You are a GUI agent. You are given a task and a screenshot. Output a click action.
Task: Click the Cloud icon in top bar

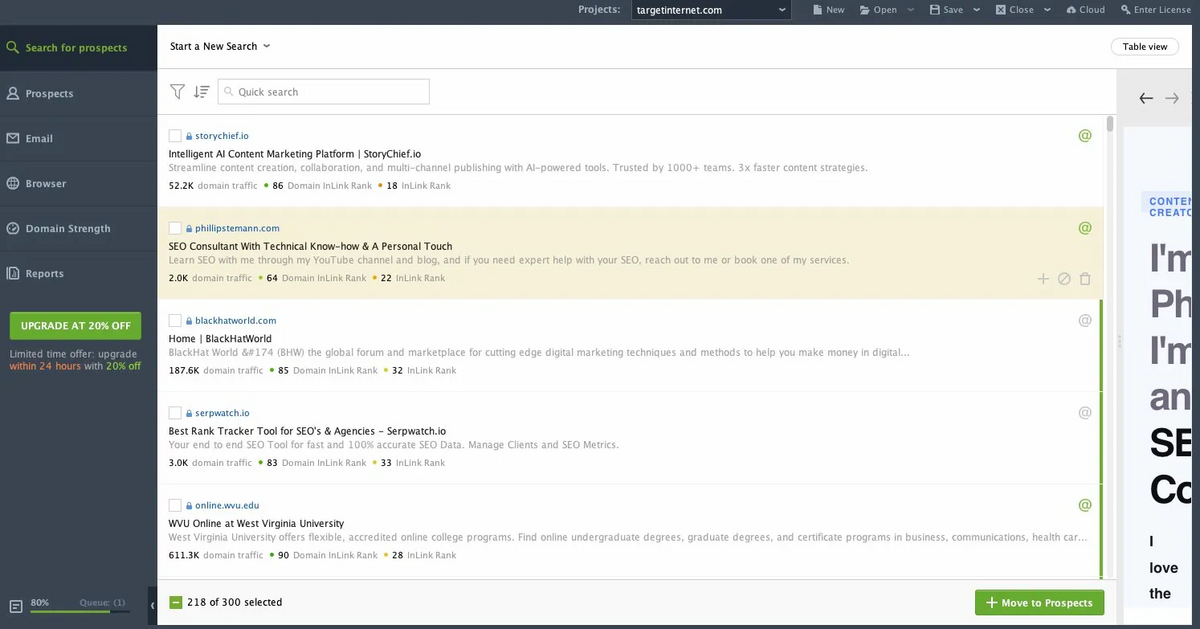(1071, 10)
